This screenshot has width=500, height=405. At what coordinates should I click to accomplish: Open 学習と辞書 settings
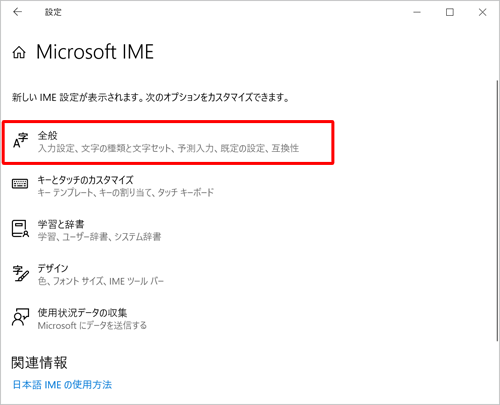tap(168, 230)
